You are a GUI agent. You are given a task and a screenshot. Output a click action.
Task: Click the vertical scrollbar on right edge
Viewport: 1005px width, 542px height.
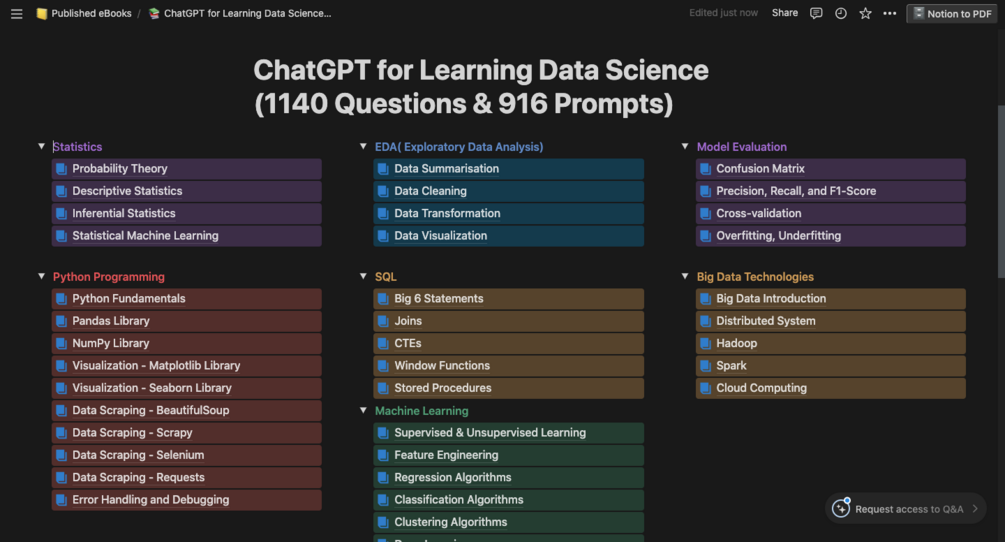(1001, 192)
